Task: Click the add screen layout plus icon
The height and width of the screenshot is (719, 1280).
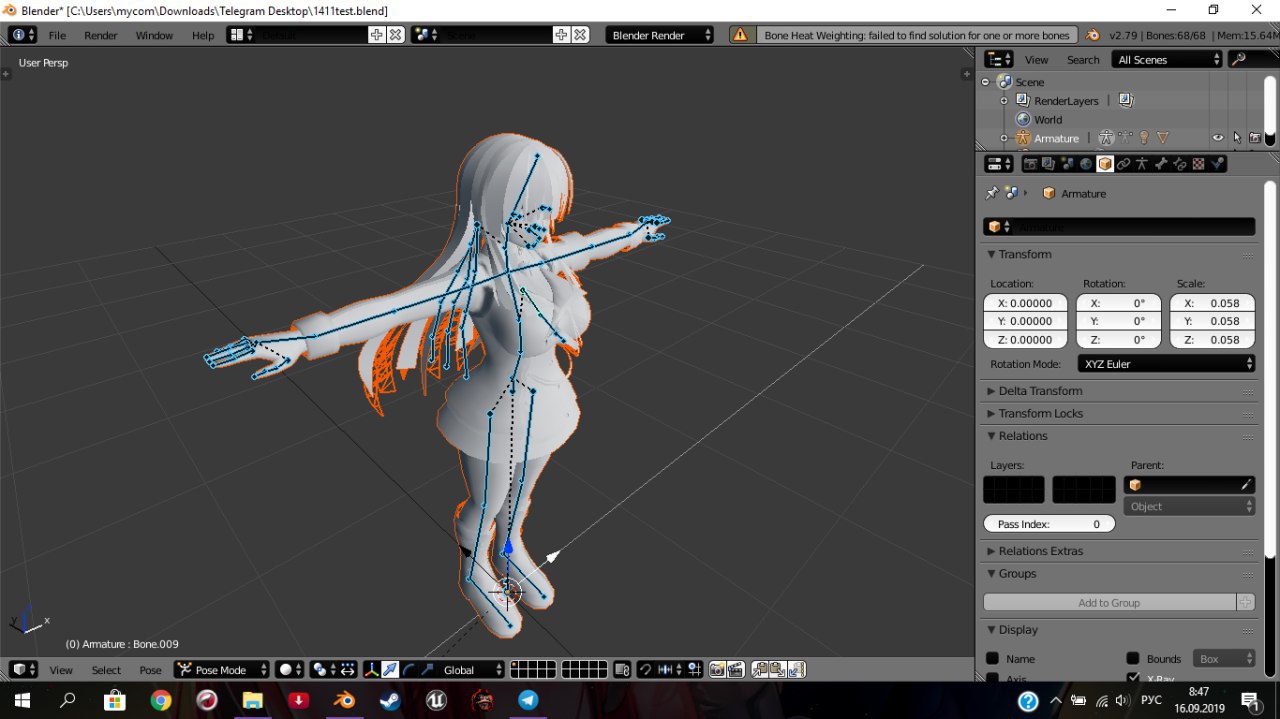Action: tap(377, 35)
